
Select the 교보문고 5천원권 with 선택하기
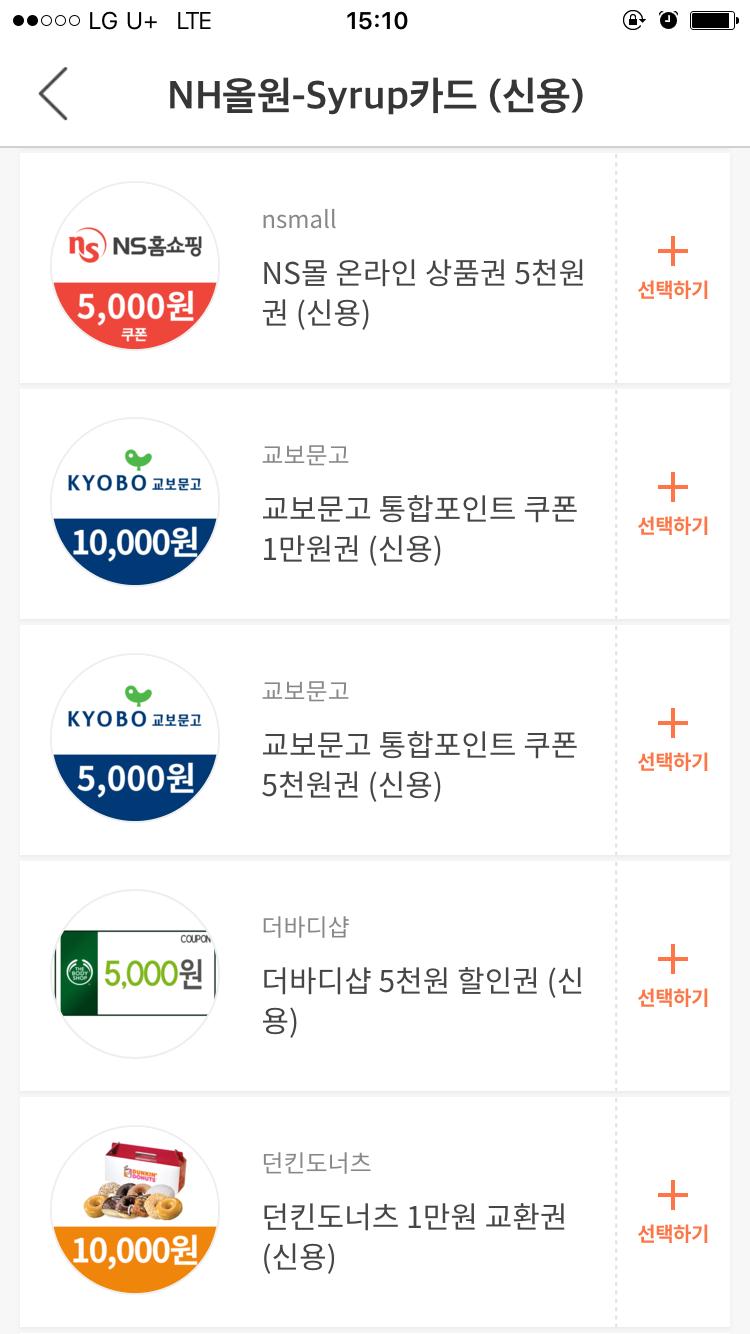(x=673, y=740)
